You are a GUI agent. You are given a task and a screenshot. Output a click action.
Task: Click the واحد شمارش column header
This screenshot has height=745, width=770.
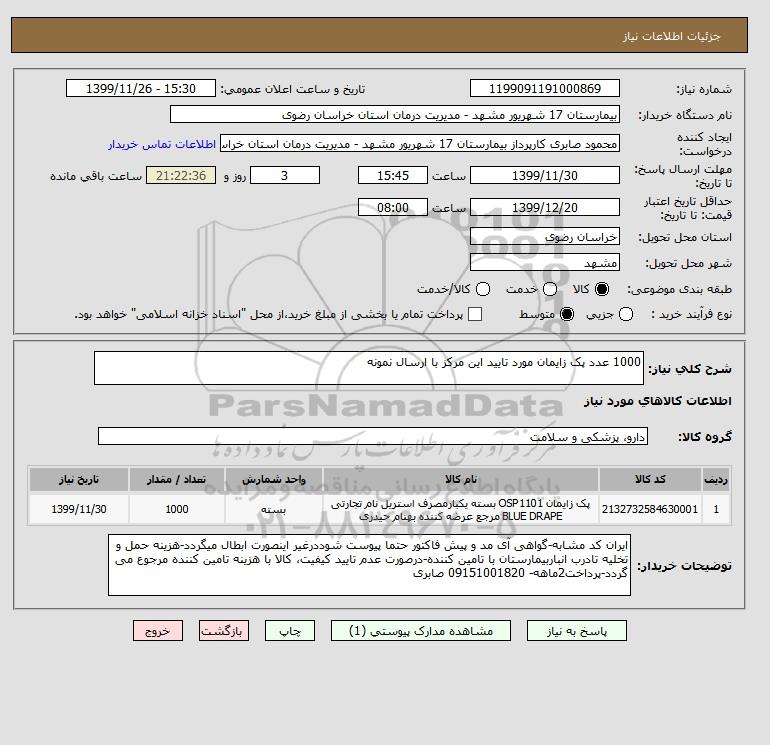(x=274, y=479)
